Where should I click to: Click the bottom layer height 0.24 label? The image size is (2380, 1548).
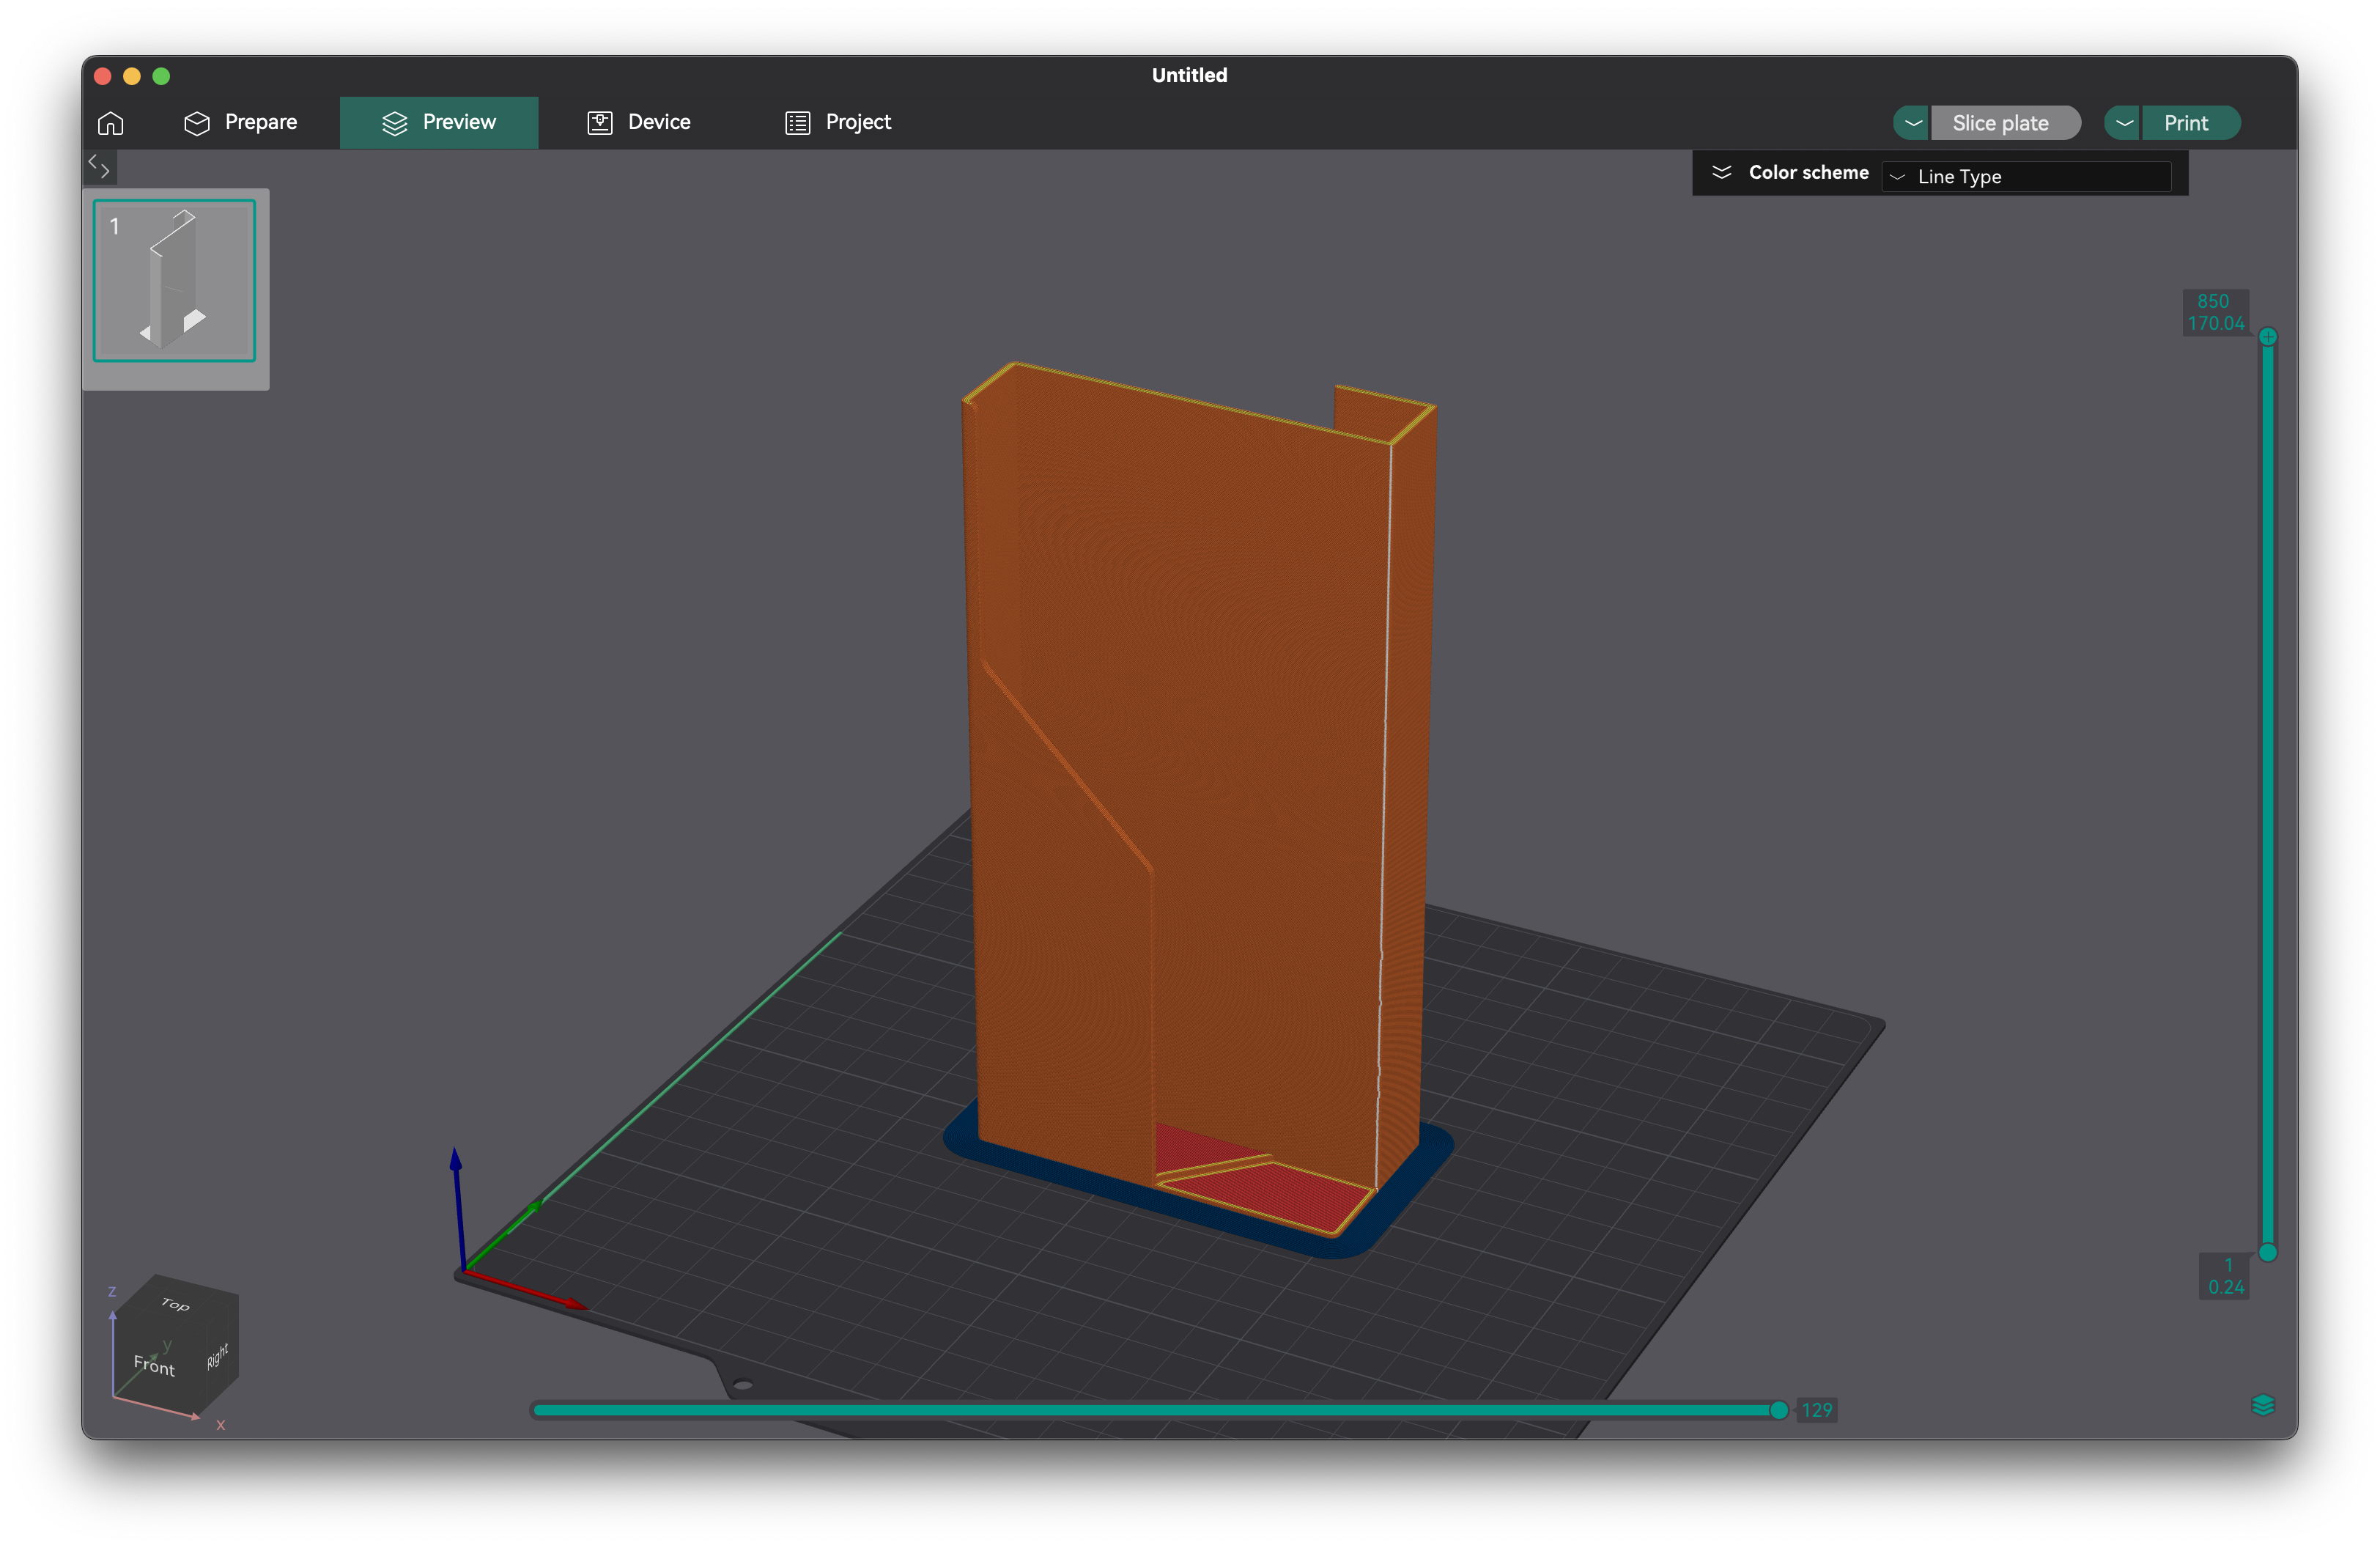tap(2226, 1287)
